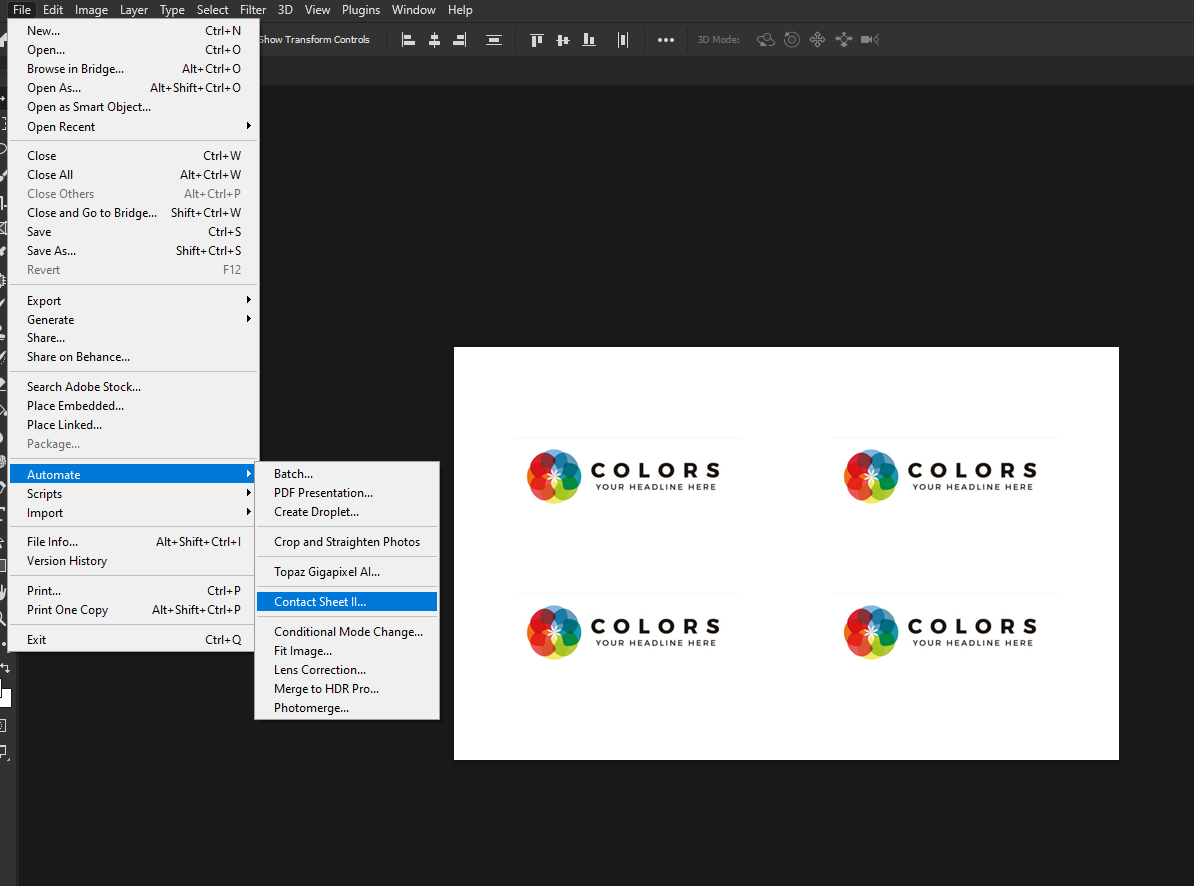This screenshot has height=886, width=1194.
Task: Open the Image menu
Action: [91, 10]
